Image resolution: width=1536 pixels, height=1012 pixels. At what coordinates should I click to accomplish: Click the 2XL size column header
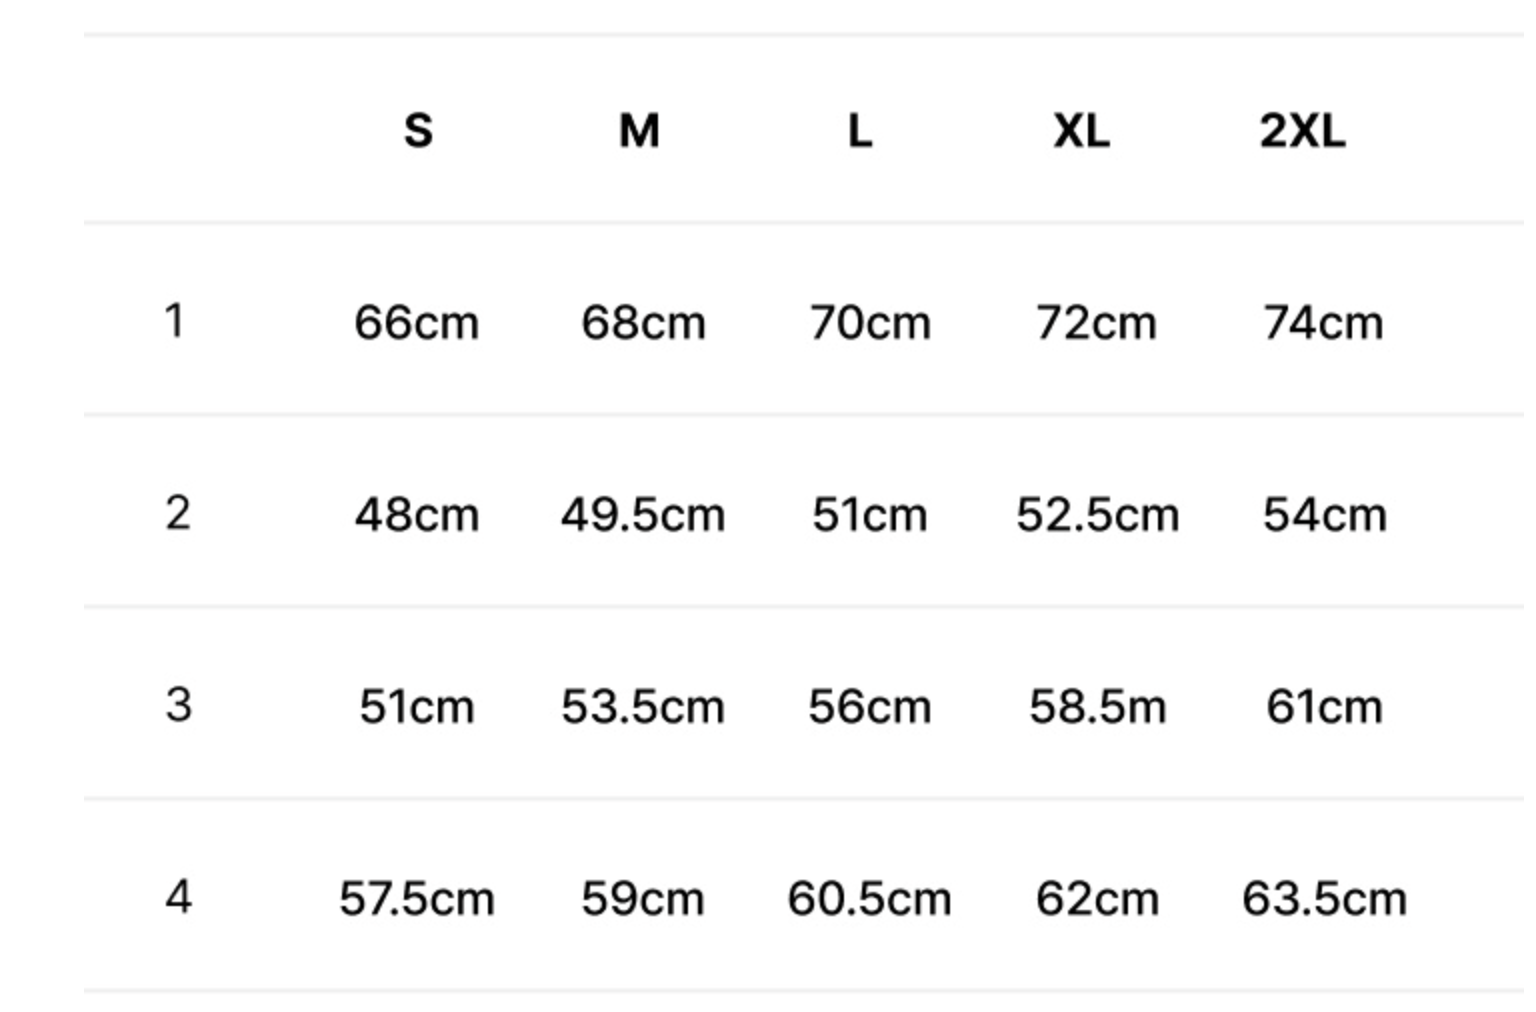(1302, 130)
